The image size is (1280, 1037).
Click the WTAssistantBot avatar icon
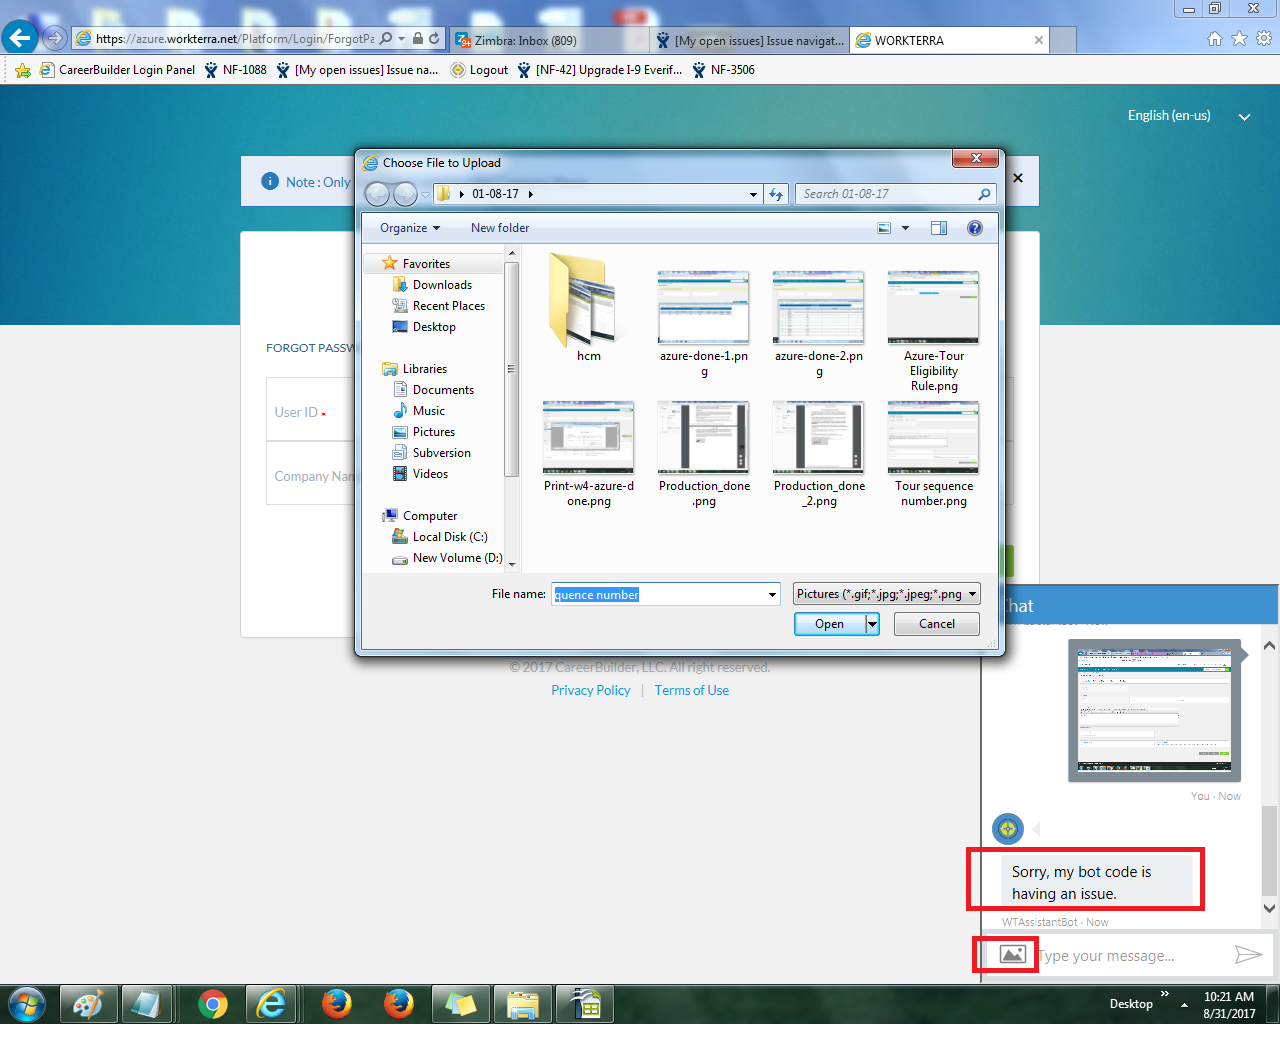1007,829
